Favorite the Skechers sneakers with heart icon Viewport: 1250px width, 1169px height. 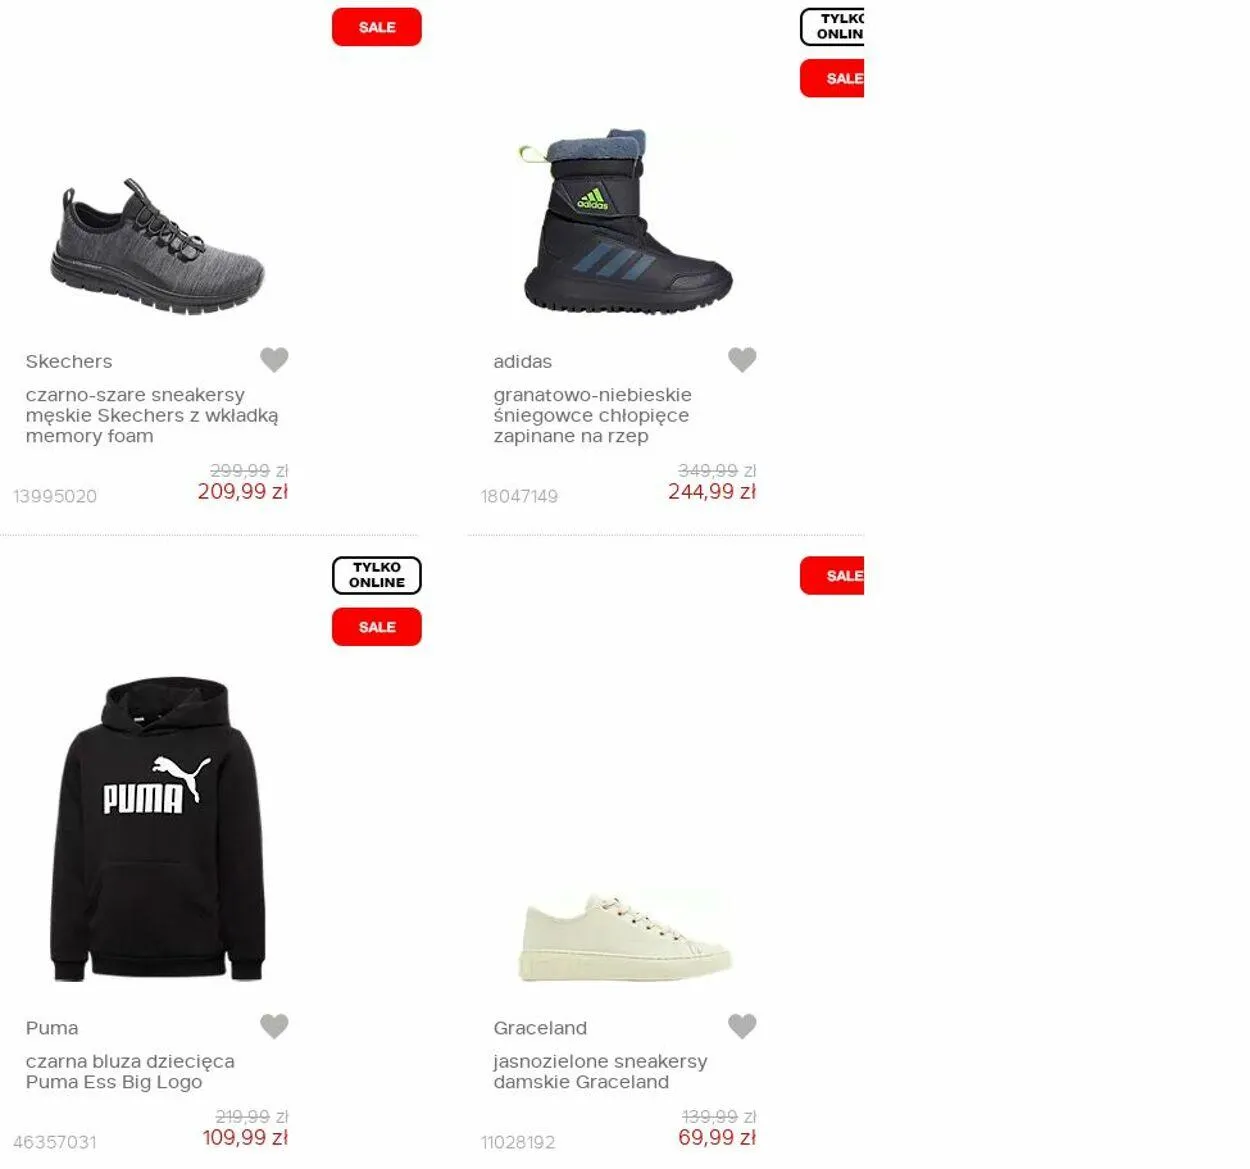tap(274, 359)
